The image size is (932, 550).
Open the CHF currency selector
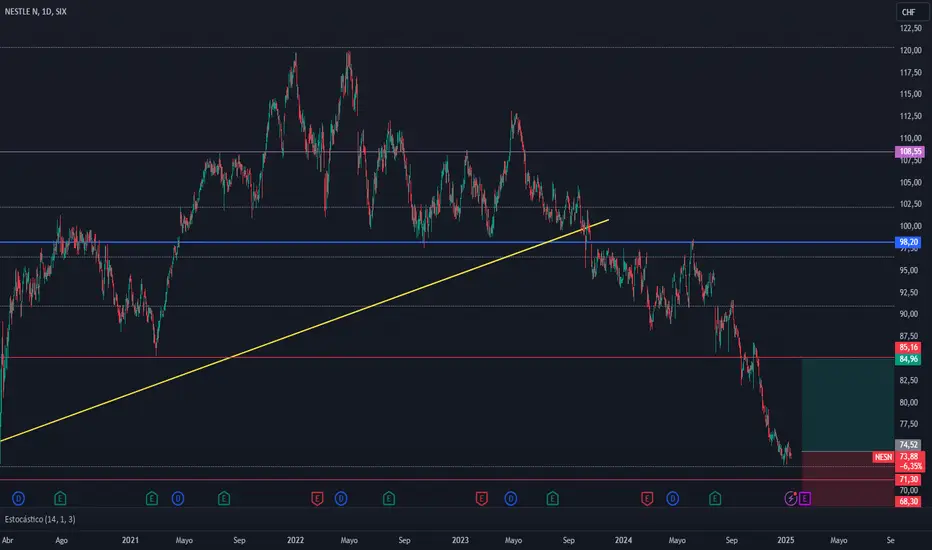pos(911,12)
